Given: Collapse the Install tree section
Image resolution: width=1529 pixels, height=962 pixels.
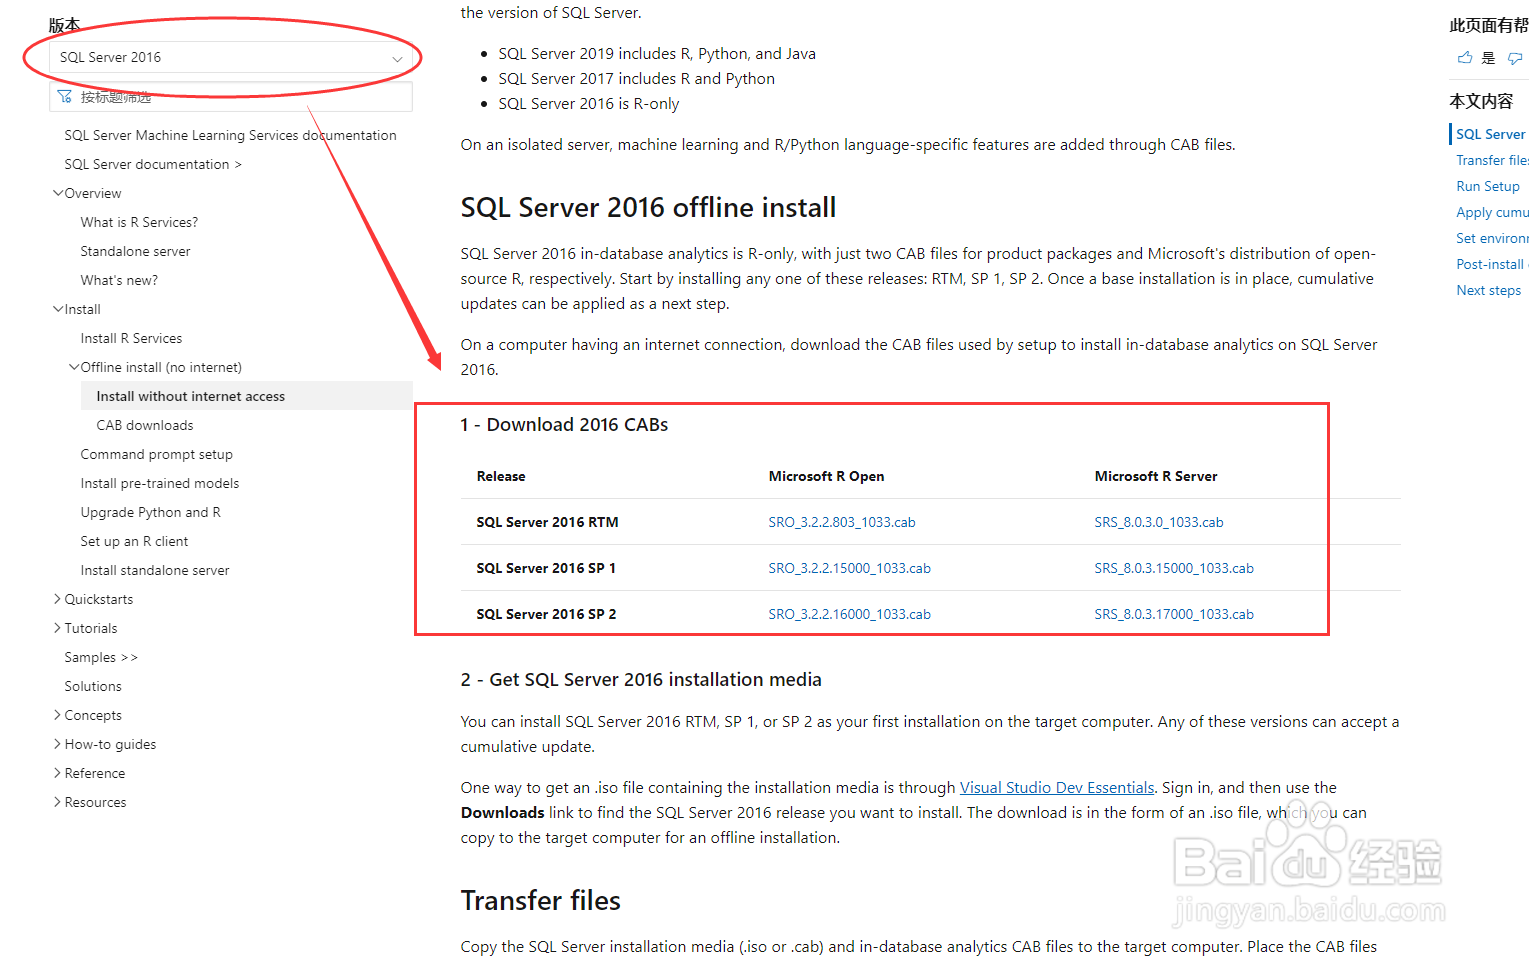Looking at the screenshot, I should pos(58,309).
